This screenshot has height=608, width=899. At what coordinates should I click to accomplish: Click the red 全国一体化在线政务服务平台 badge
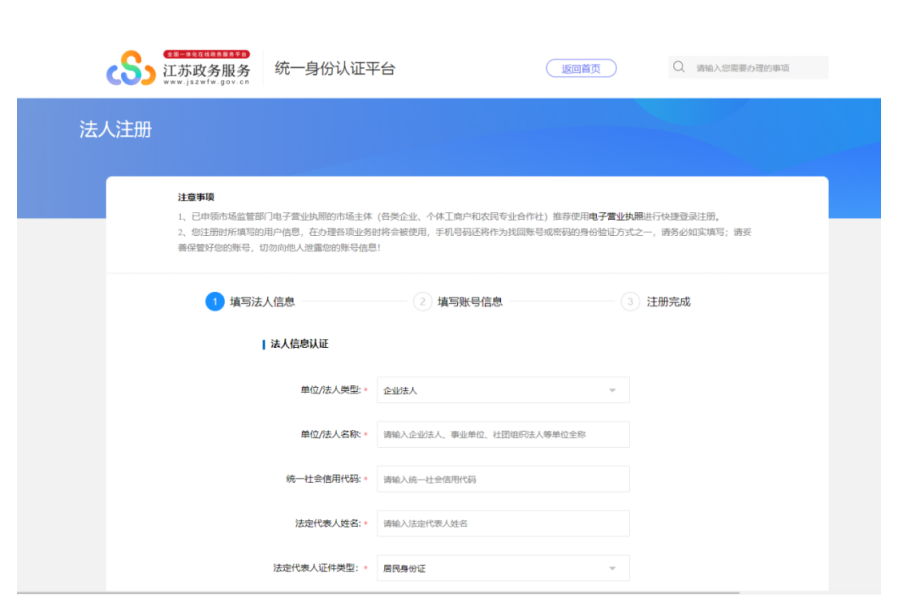pyautogui.click(x=206, y=54)
